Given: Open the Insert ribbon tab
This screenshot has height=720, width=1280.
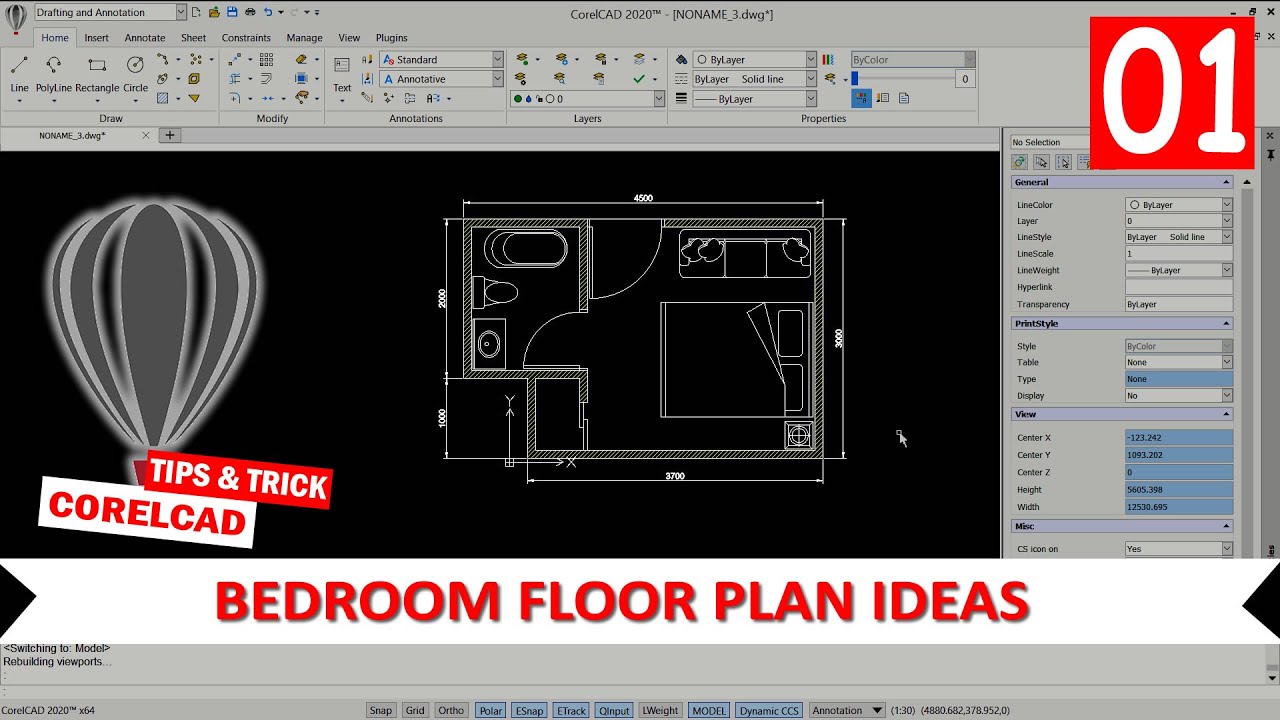Looking at the screenshot, I should (97, 38).
